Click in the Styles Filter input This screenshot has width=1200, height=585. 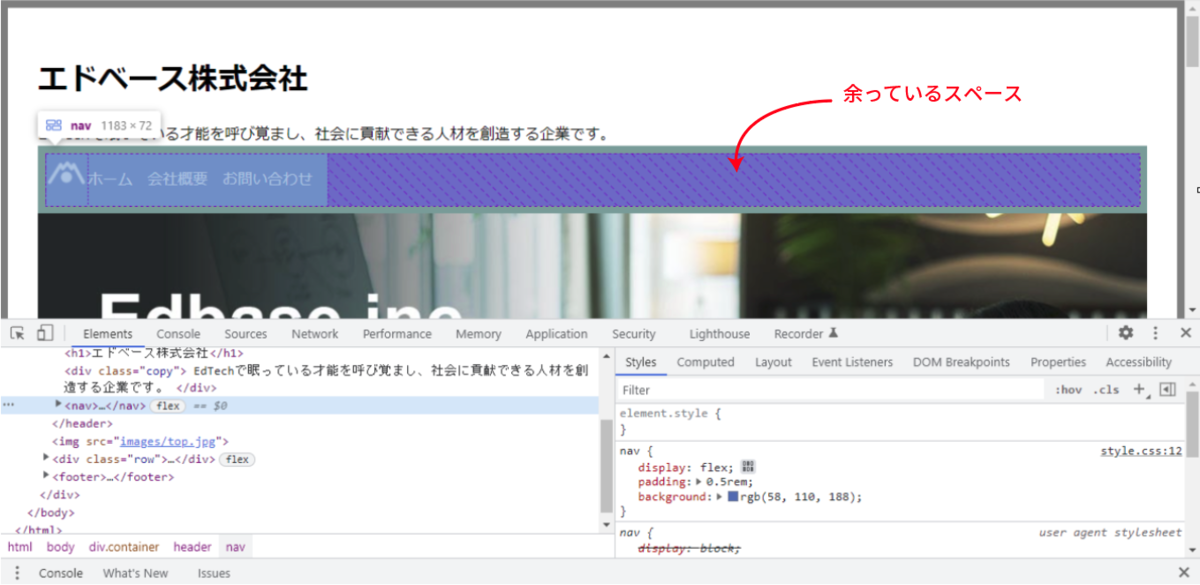tap(830, 390)
